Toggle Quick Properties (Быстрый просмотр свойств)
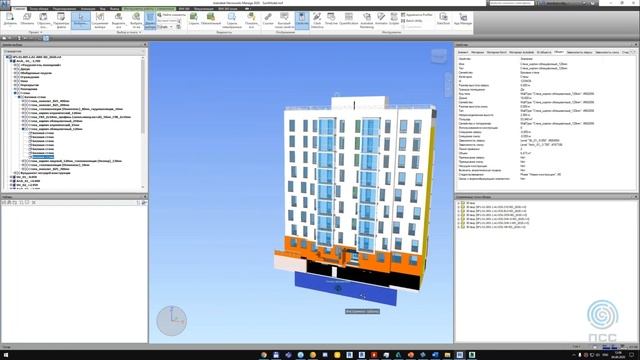The height and width of the screenshot is (360, 640). point(284,20)
